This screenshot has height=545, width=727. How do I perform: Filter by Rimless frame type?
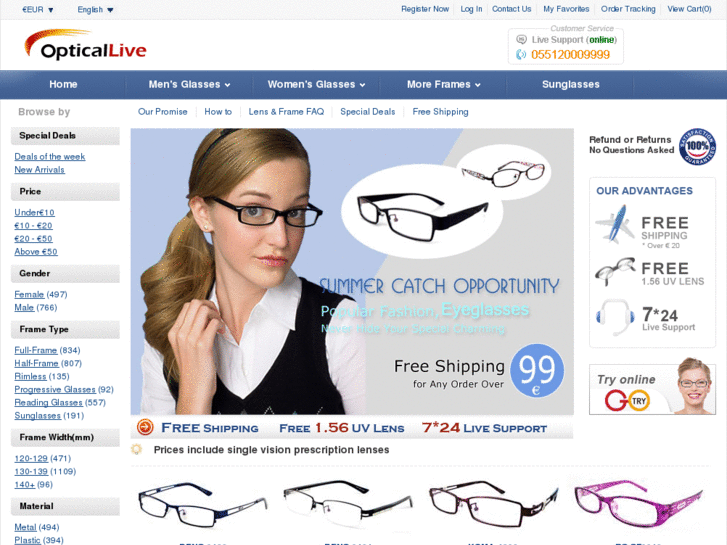pos(30,376)
